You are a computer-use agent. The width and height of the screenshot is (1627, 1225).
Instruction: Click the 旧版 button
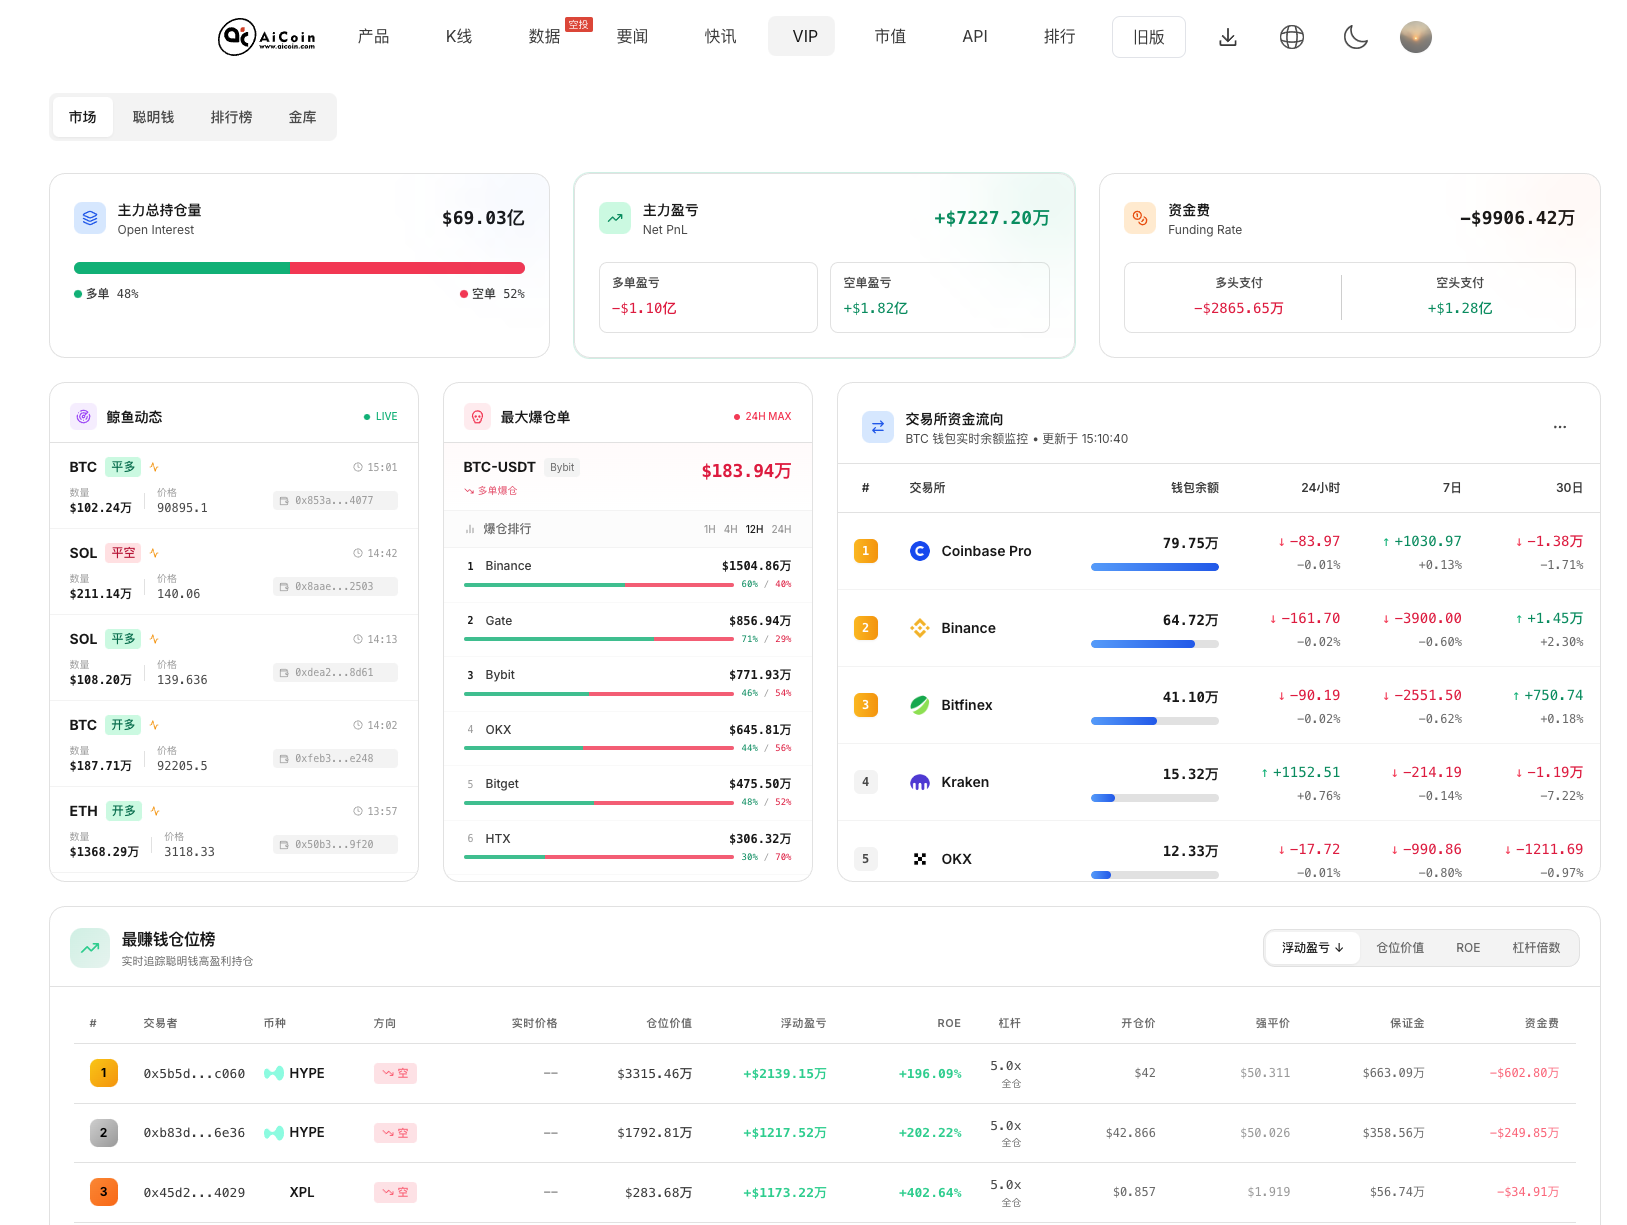1148,36
